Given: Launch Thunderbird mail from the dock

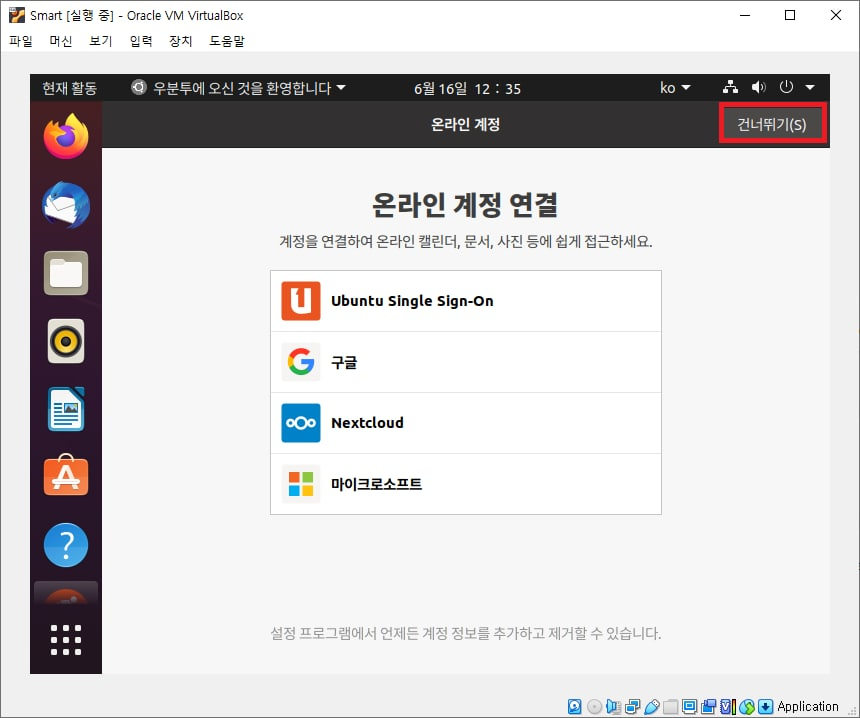Looking at the screenshot, I should click(66, 205).
